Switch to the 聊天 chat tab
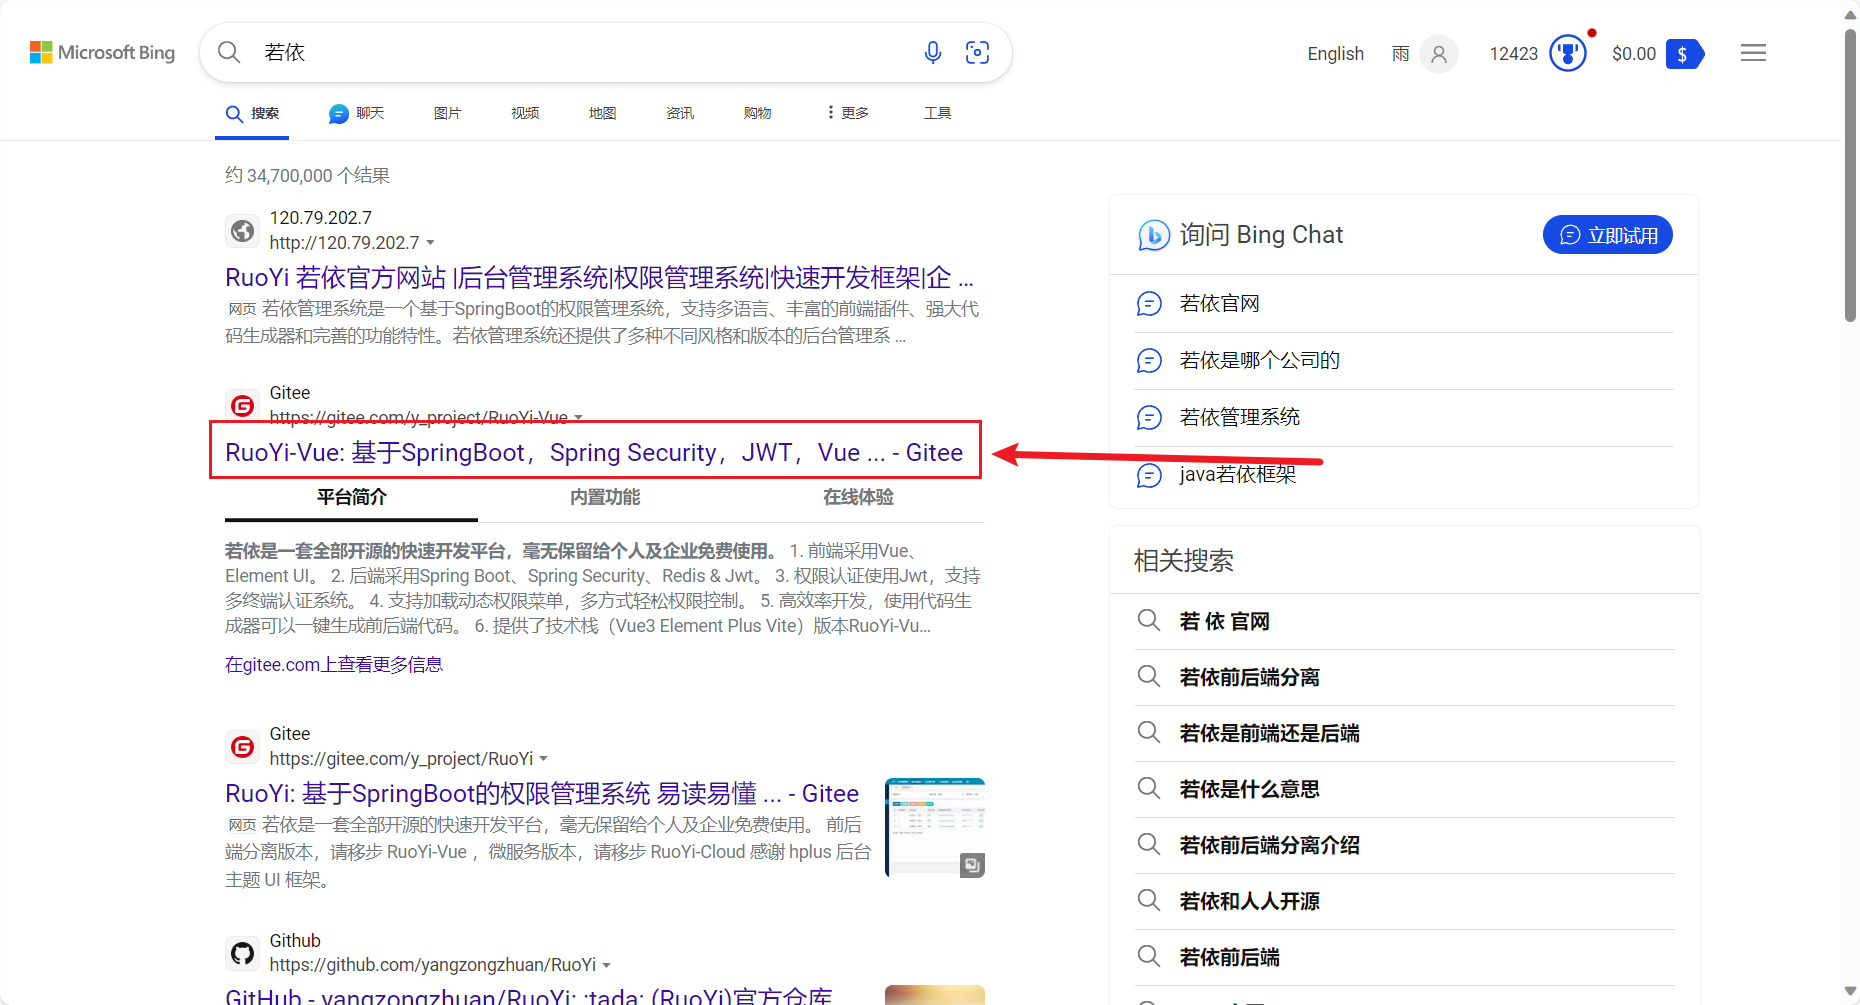 click(x=356, y=113)
